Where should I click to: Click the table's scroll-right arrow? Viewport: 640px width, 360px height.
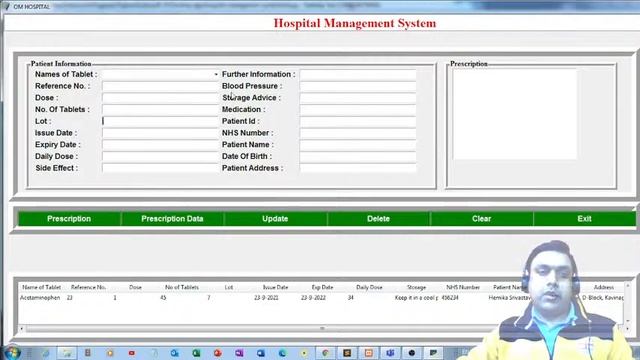click(627, 329)
